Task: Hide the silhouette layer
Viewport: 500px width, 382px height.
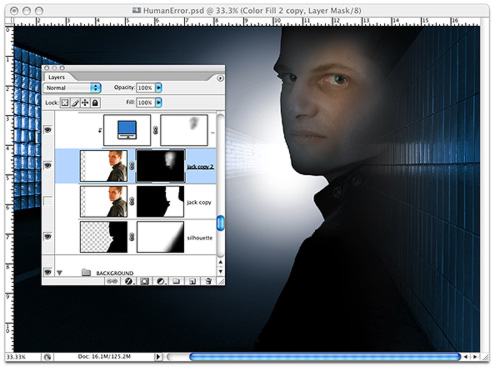Action: coord(48,237)
